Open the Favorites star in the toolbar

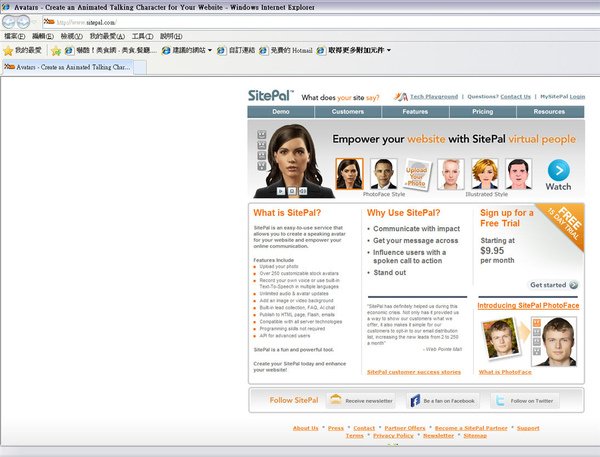[x=8, y=51]
